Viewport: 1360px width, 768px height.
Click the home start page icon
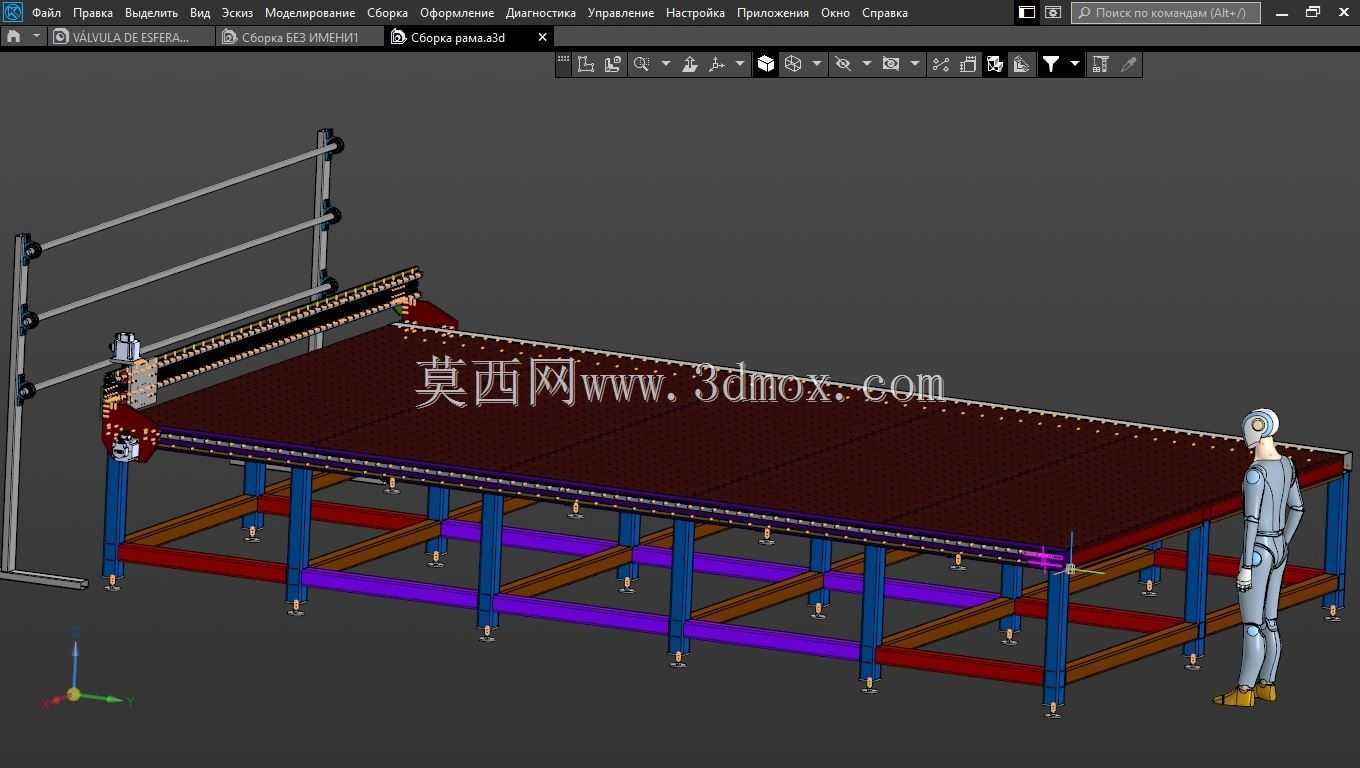(x=13, y=36)
